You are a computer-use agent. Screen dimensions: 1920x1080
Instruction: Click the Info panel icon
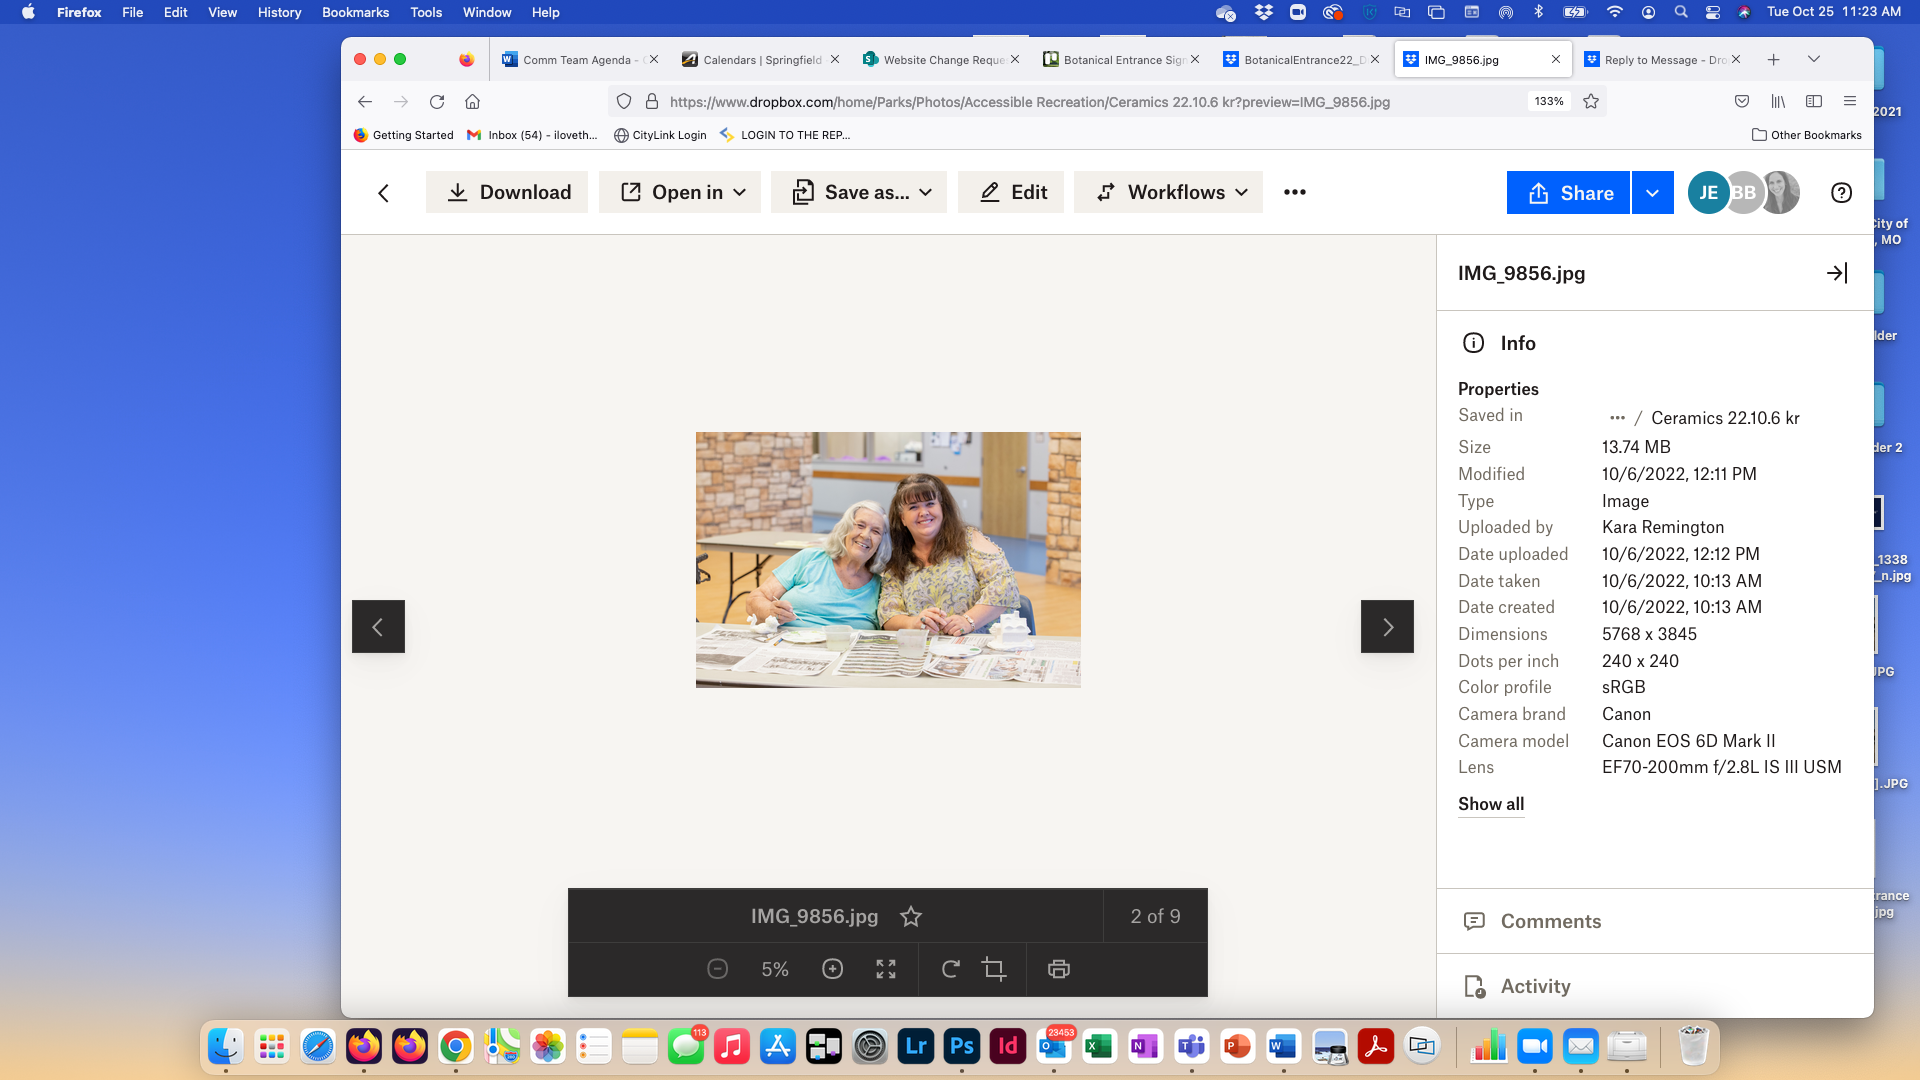click(x=1474, y=343)
